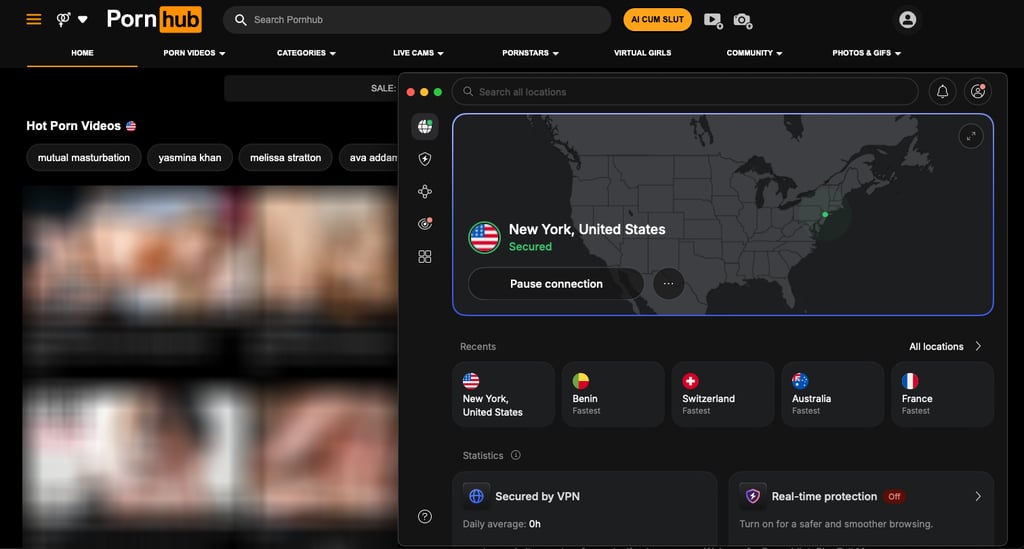Click the photo upload camera icon
Viewport: 1024px width, 549px height.
point(743,20)
